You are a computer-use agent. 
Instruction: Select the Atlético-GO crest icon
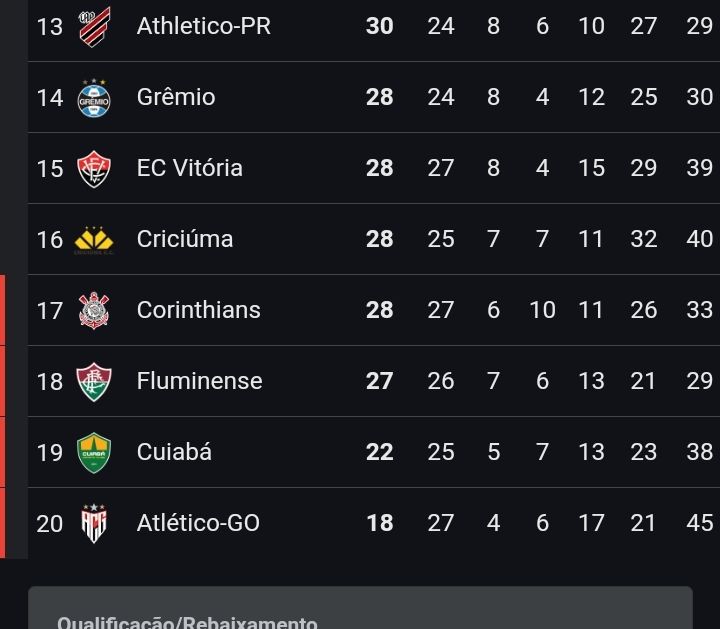tap(94, 523)
